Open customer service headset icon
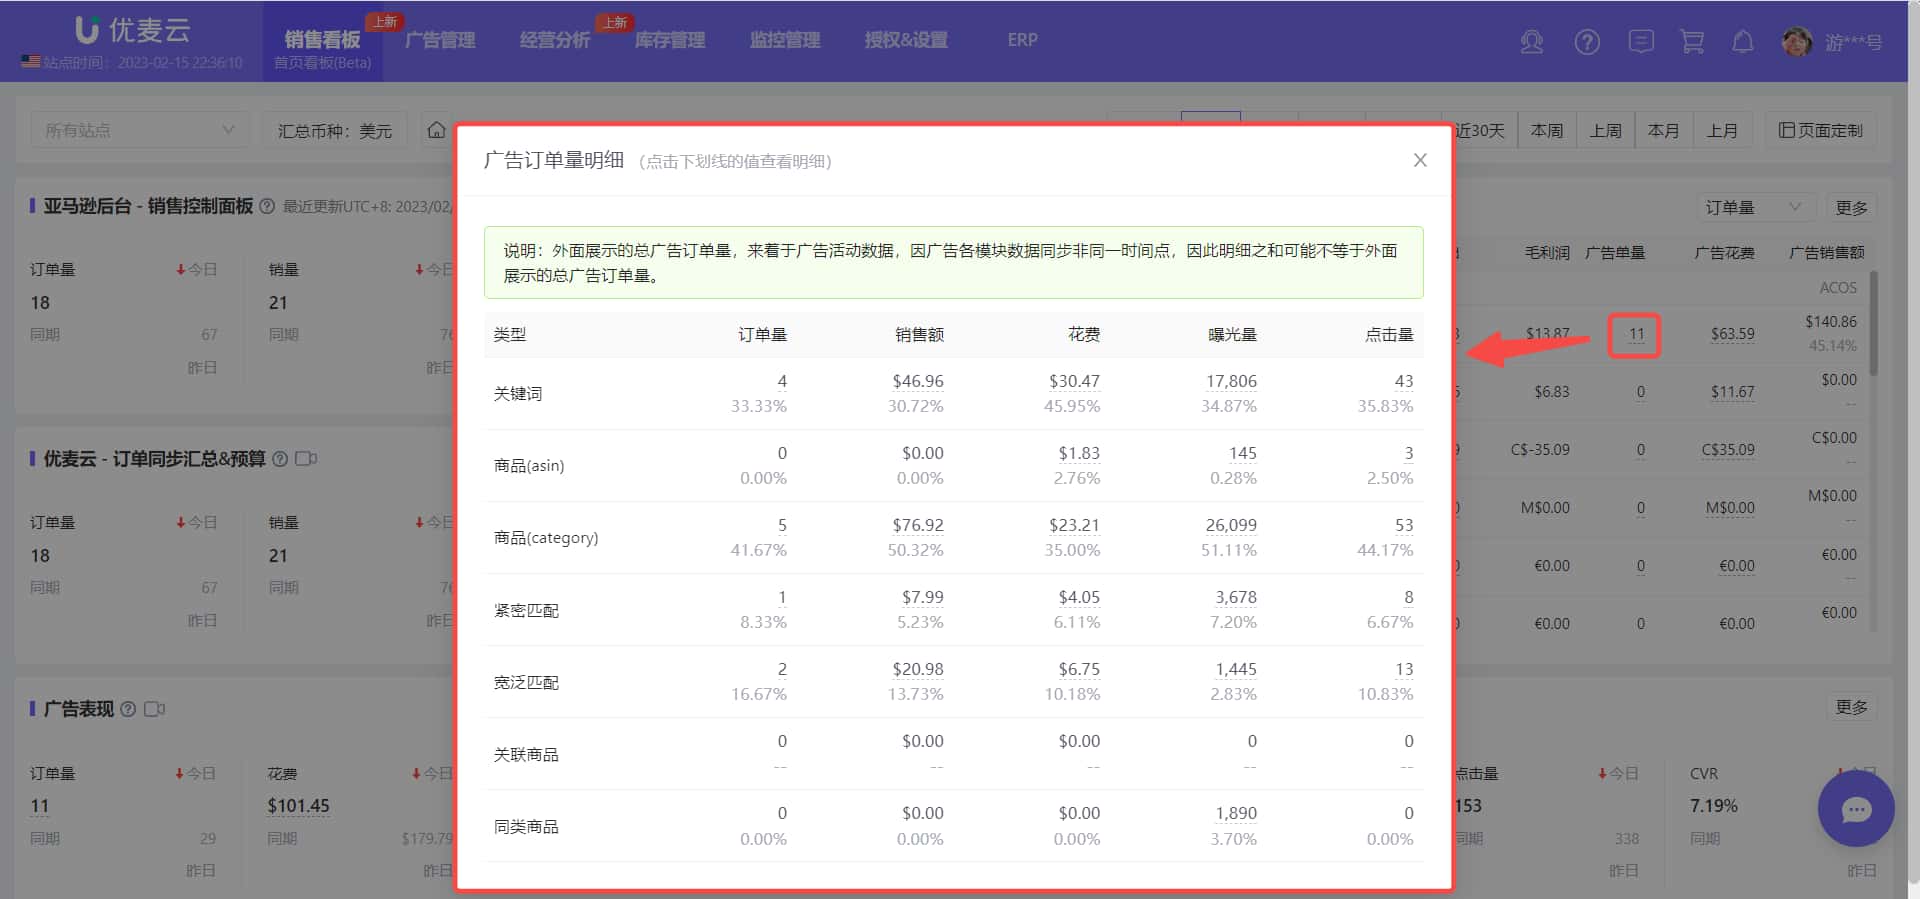Viewport: 1920px width, 899px height. 1531,42
